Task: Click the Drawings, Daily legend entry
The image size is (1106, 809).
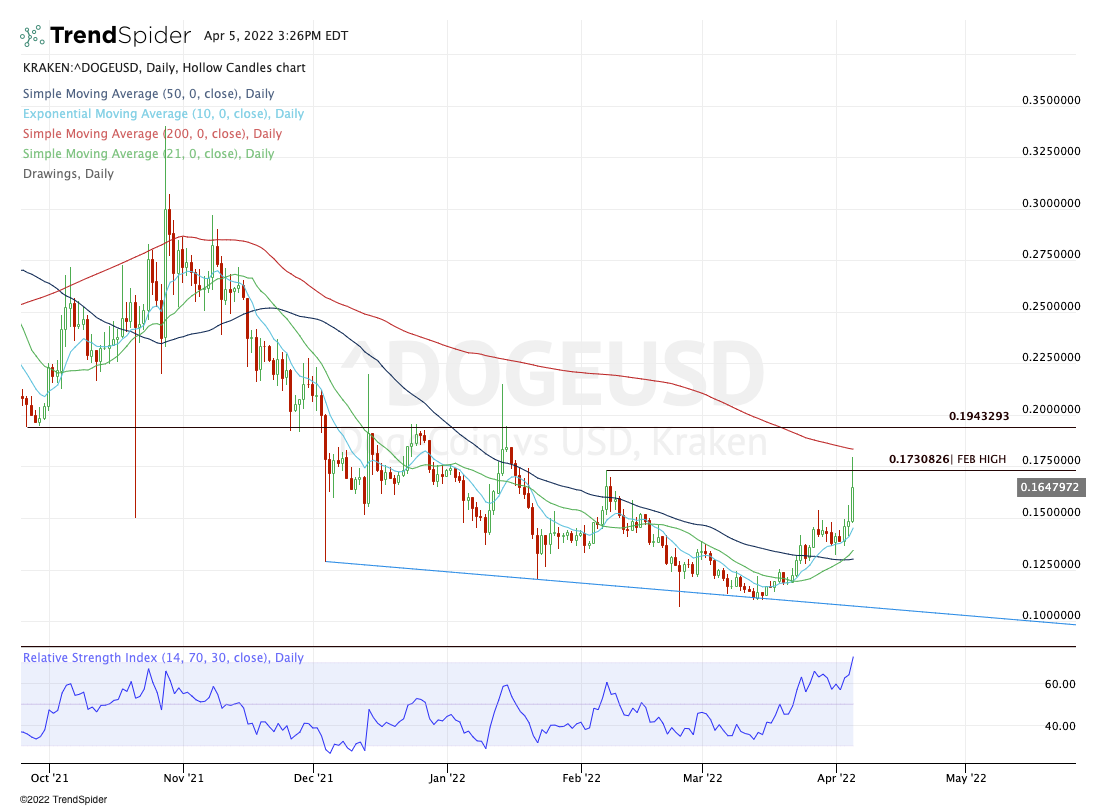Action: tap(68, 174)
